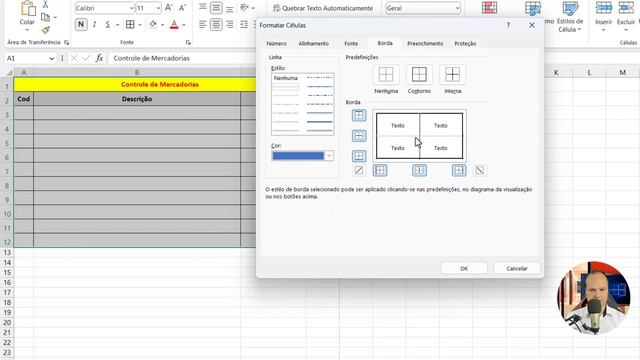Viewport: 640px width, 360px height.
Task: Click the decrease font size icon
Action: pos(182,8)
